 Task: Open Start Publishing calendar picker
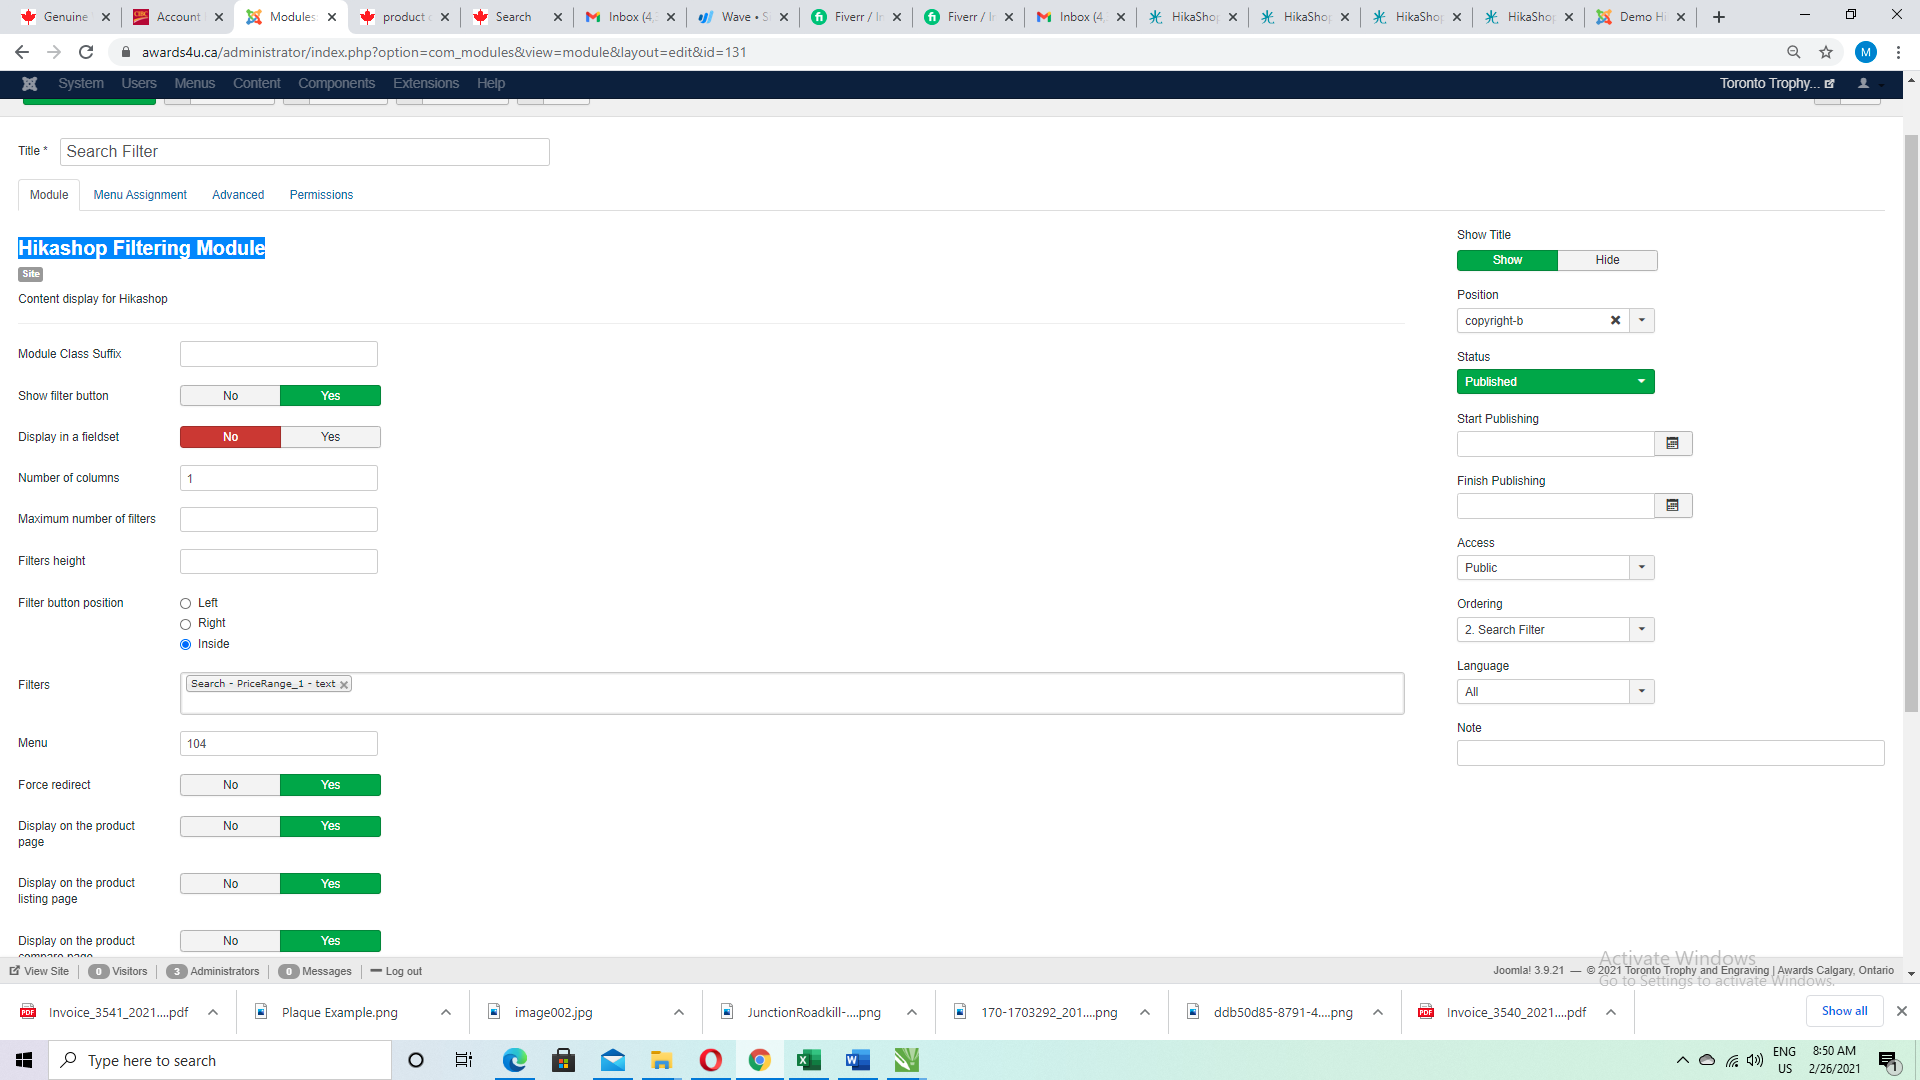coord(1672,444)
